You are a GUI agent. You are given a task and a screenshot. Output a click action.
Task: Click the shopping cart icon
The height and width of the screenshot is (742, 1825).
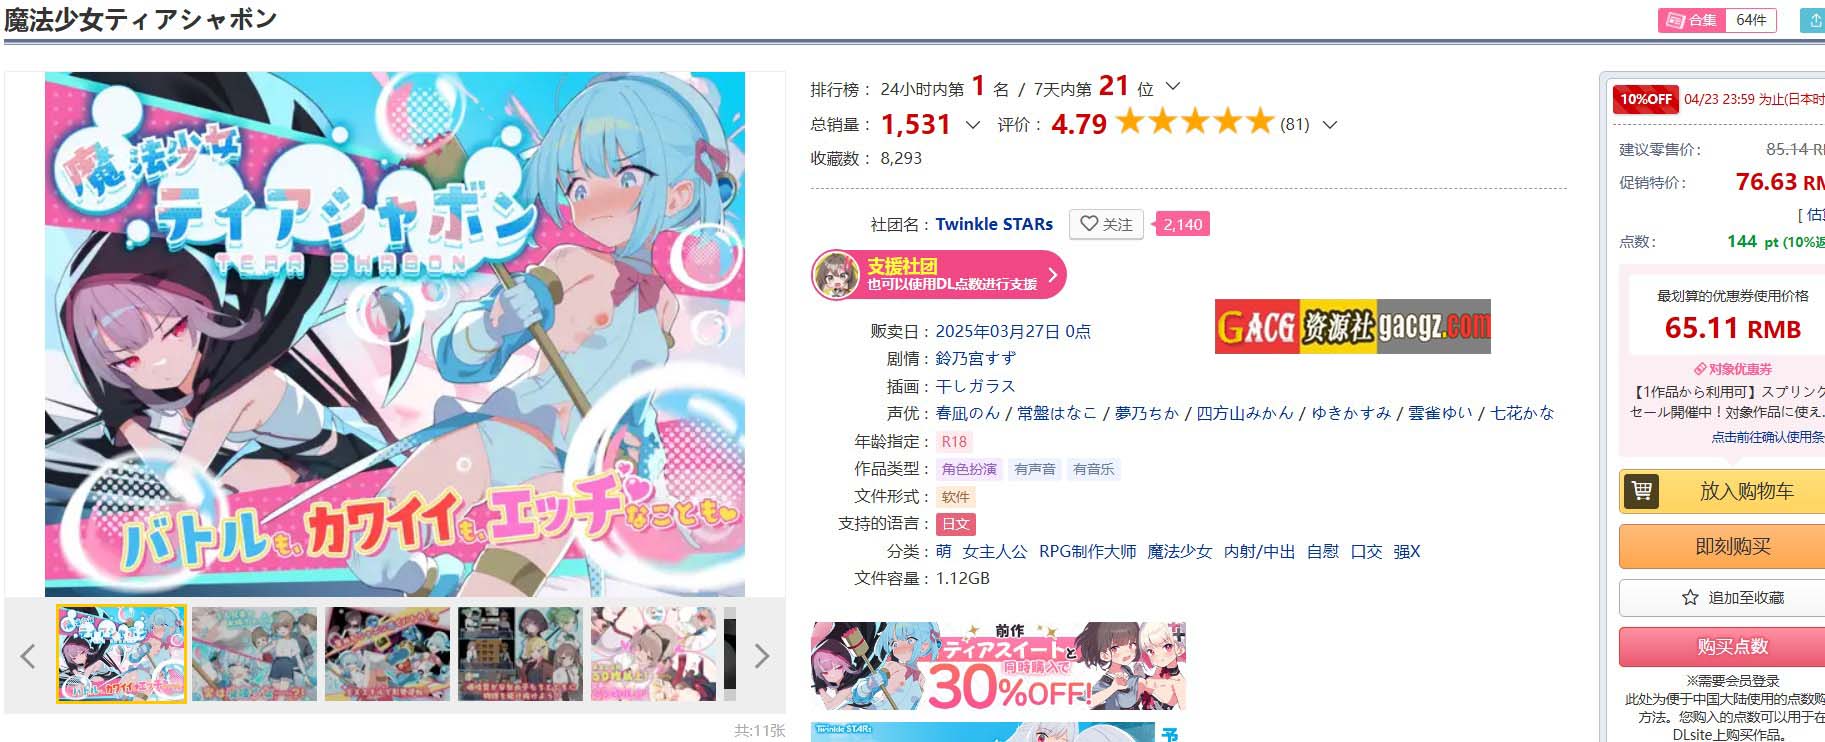pos(1641,491)
